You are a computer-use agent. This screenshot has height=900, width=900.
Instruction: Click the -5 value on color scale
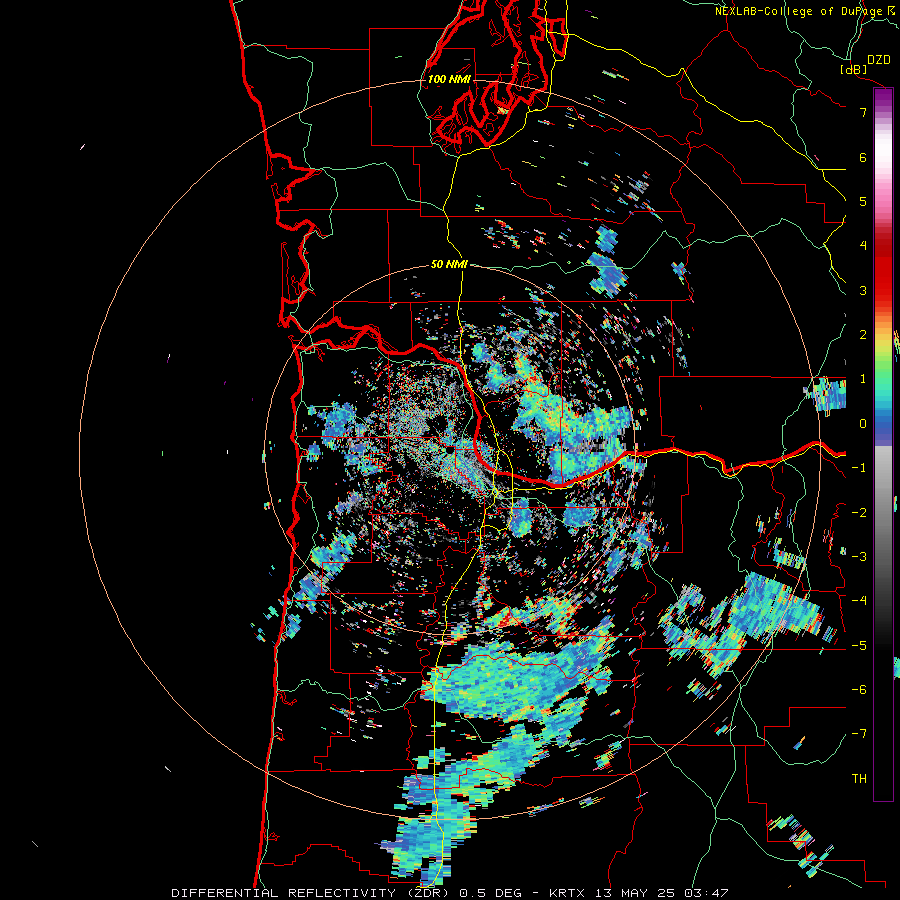(x=859, y=646)
